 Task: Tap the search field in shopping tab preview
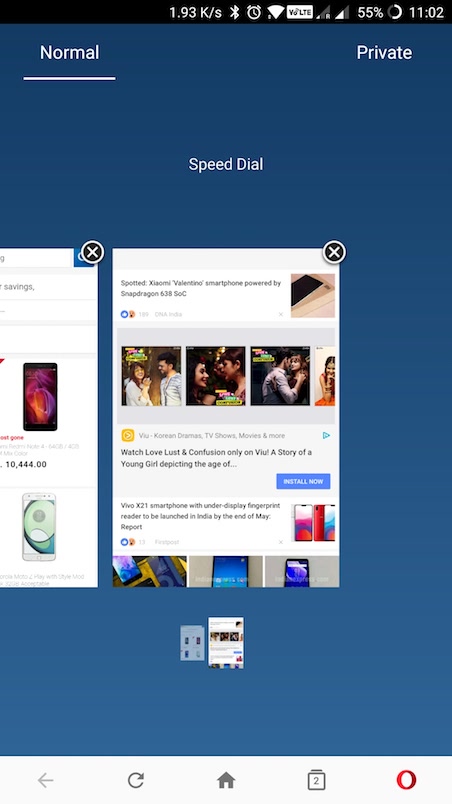tap(36, 258)
